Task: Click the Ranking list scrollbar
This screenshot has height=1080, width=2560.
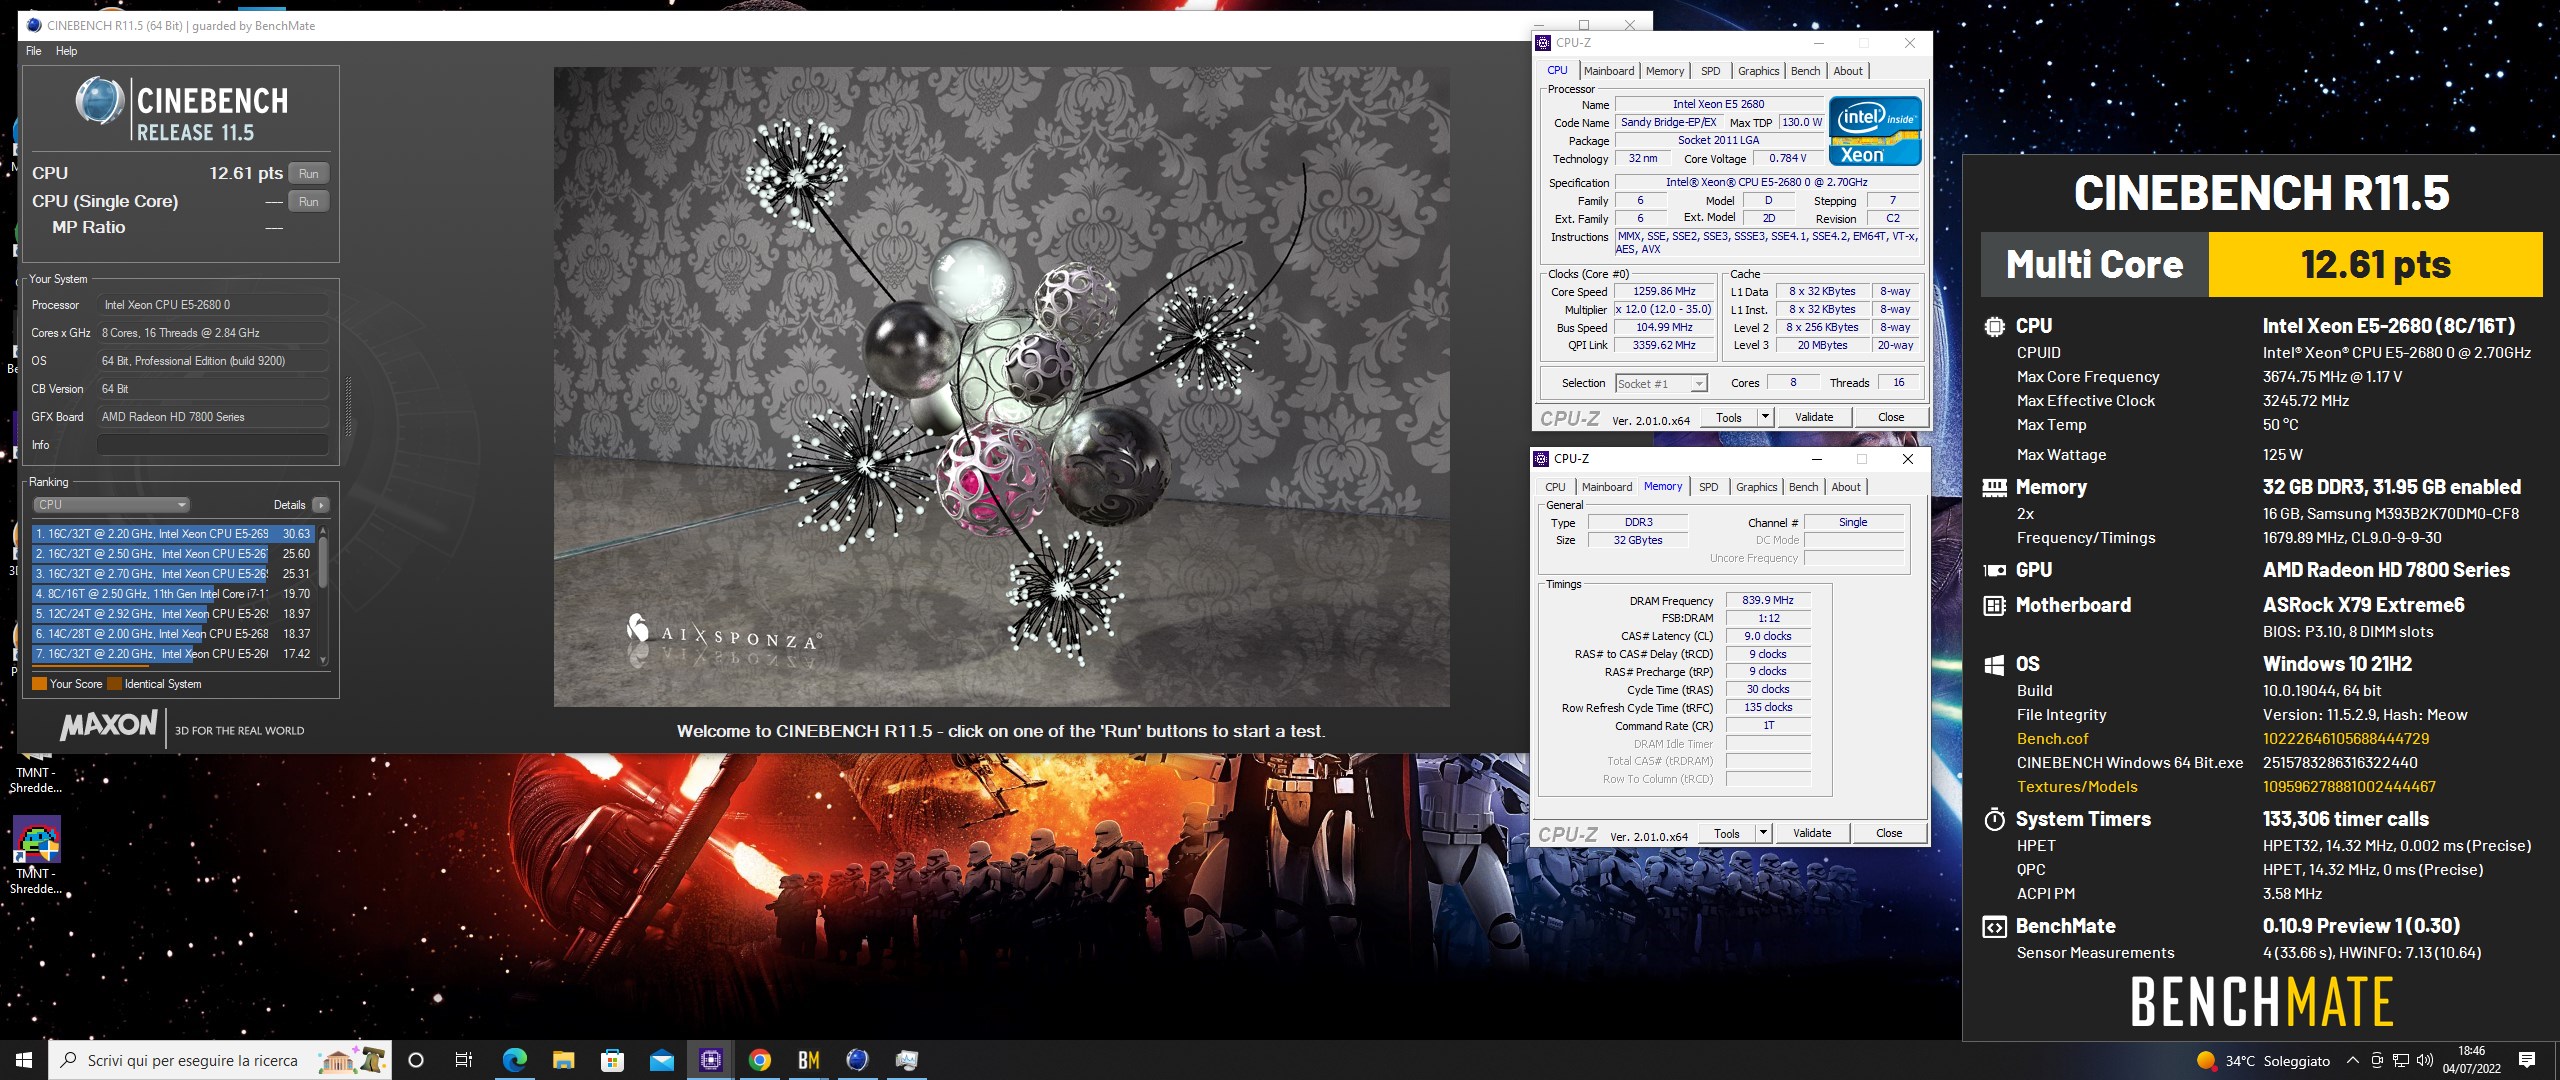Action: coord(322,595)
